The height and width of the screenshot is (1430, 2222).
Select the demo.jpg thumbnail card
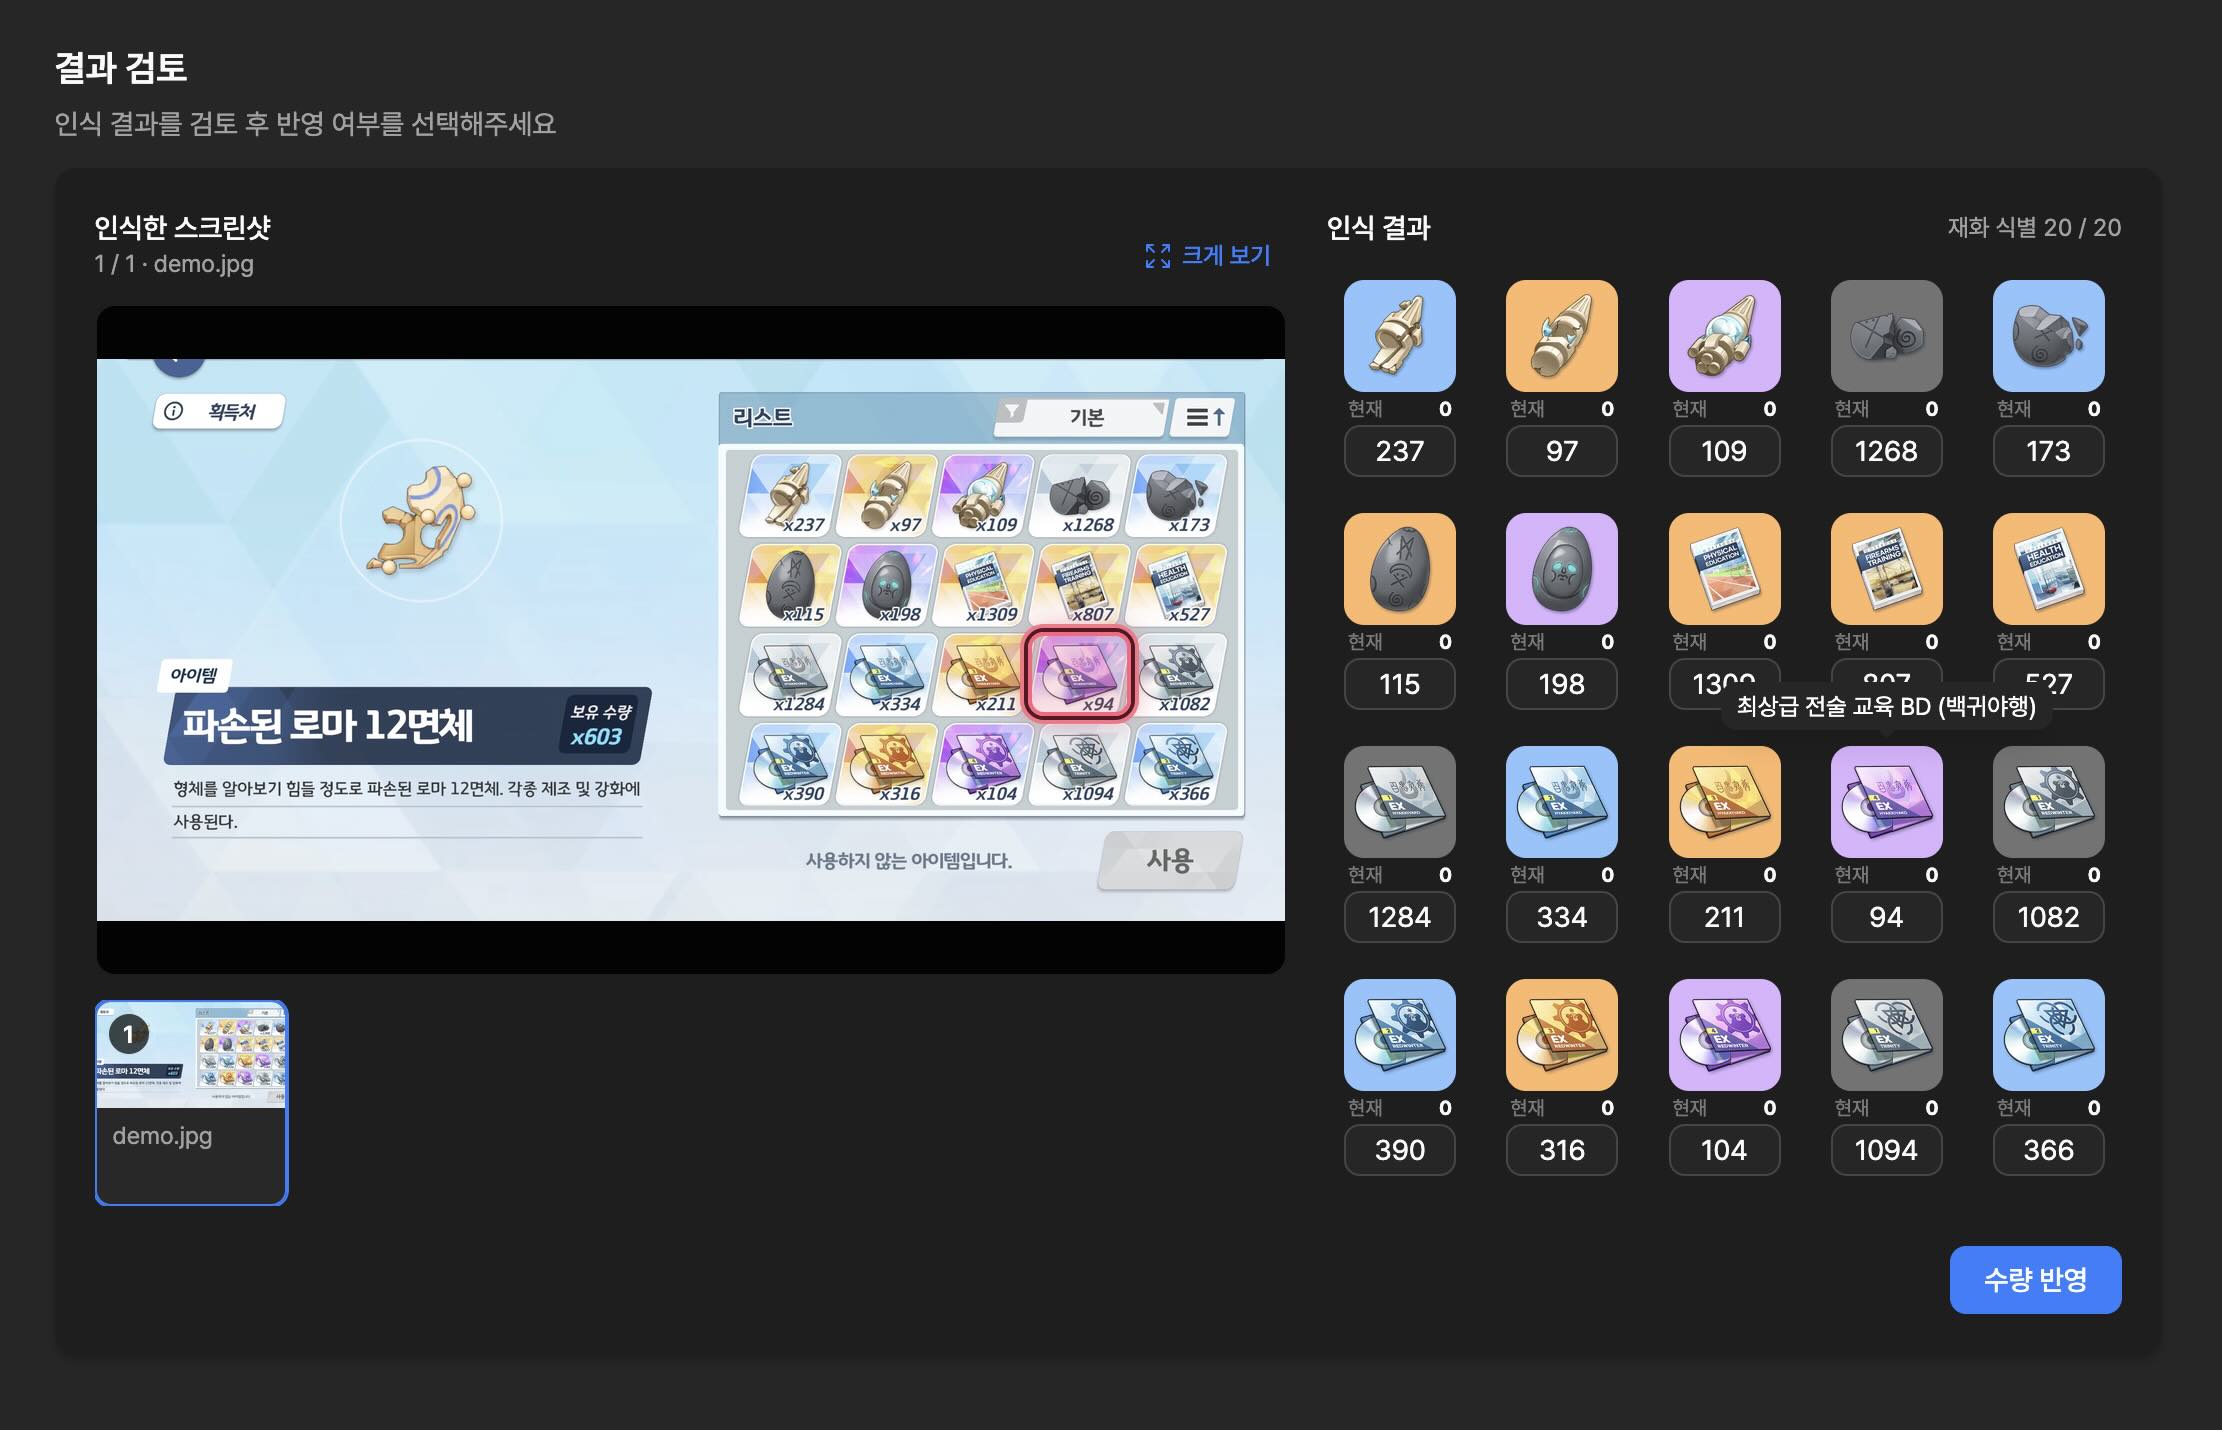coord(191,1103)
